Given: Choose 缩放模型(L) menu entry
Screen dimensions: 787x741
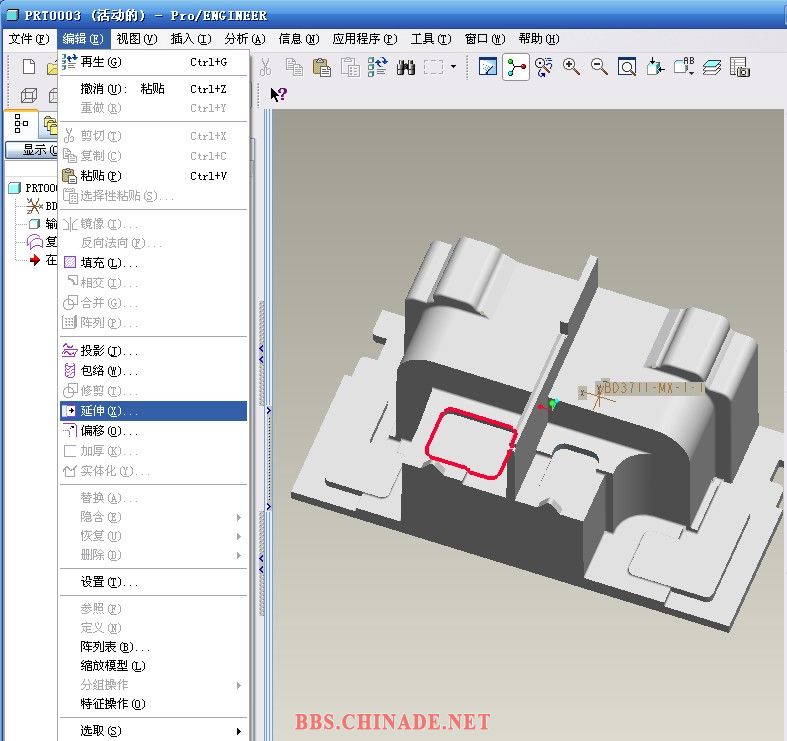Looking at the screenshot, I should (x=154, y=666).
